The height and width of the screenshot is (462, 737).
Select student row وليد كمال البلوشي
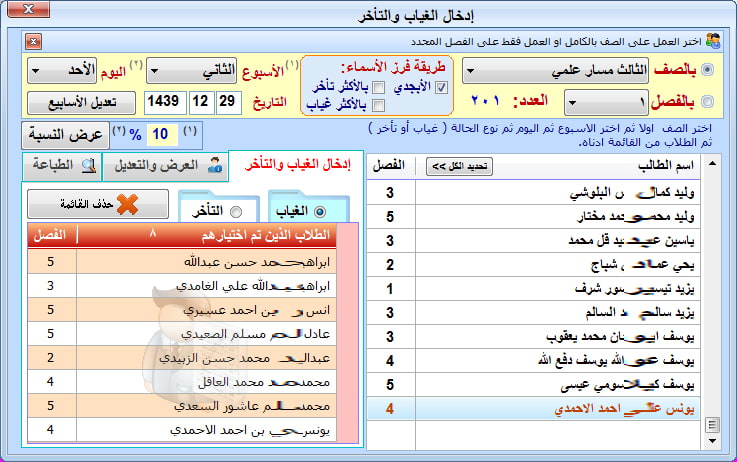(533, 193)
